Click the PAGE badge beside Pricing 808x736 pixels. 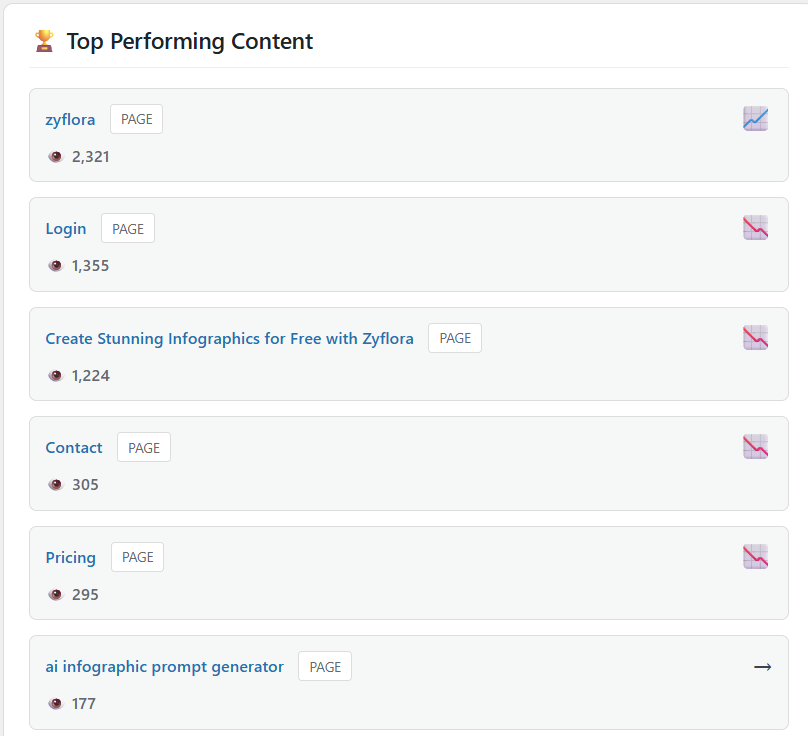(136, 557)
